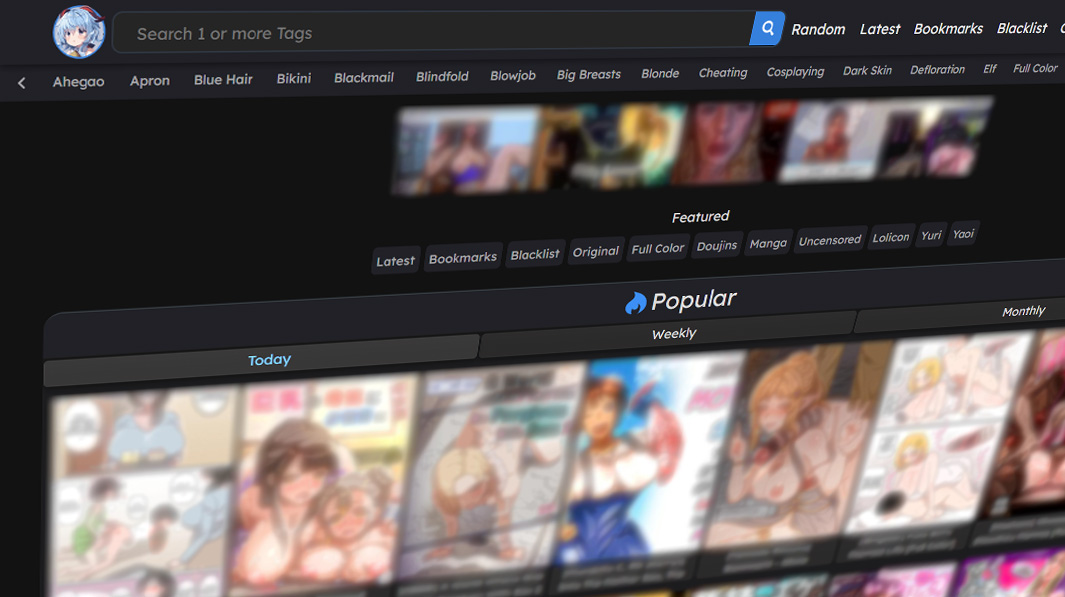Select the Elf tag in tag bar
Screen dimensions: 1065x597
pos(989,69)
